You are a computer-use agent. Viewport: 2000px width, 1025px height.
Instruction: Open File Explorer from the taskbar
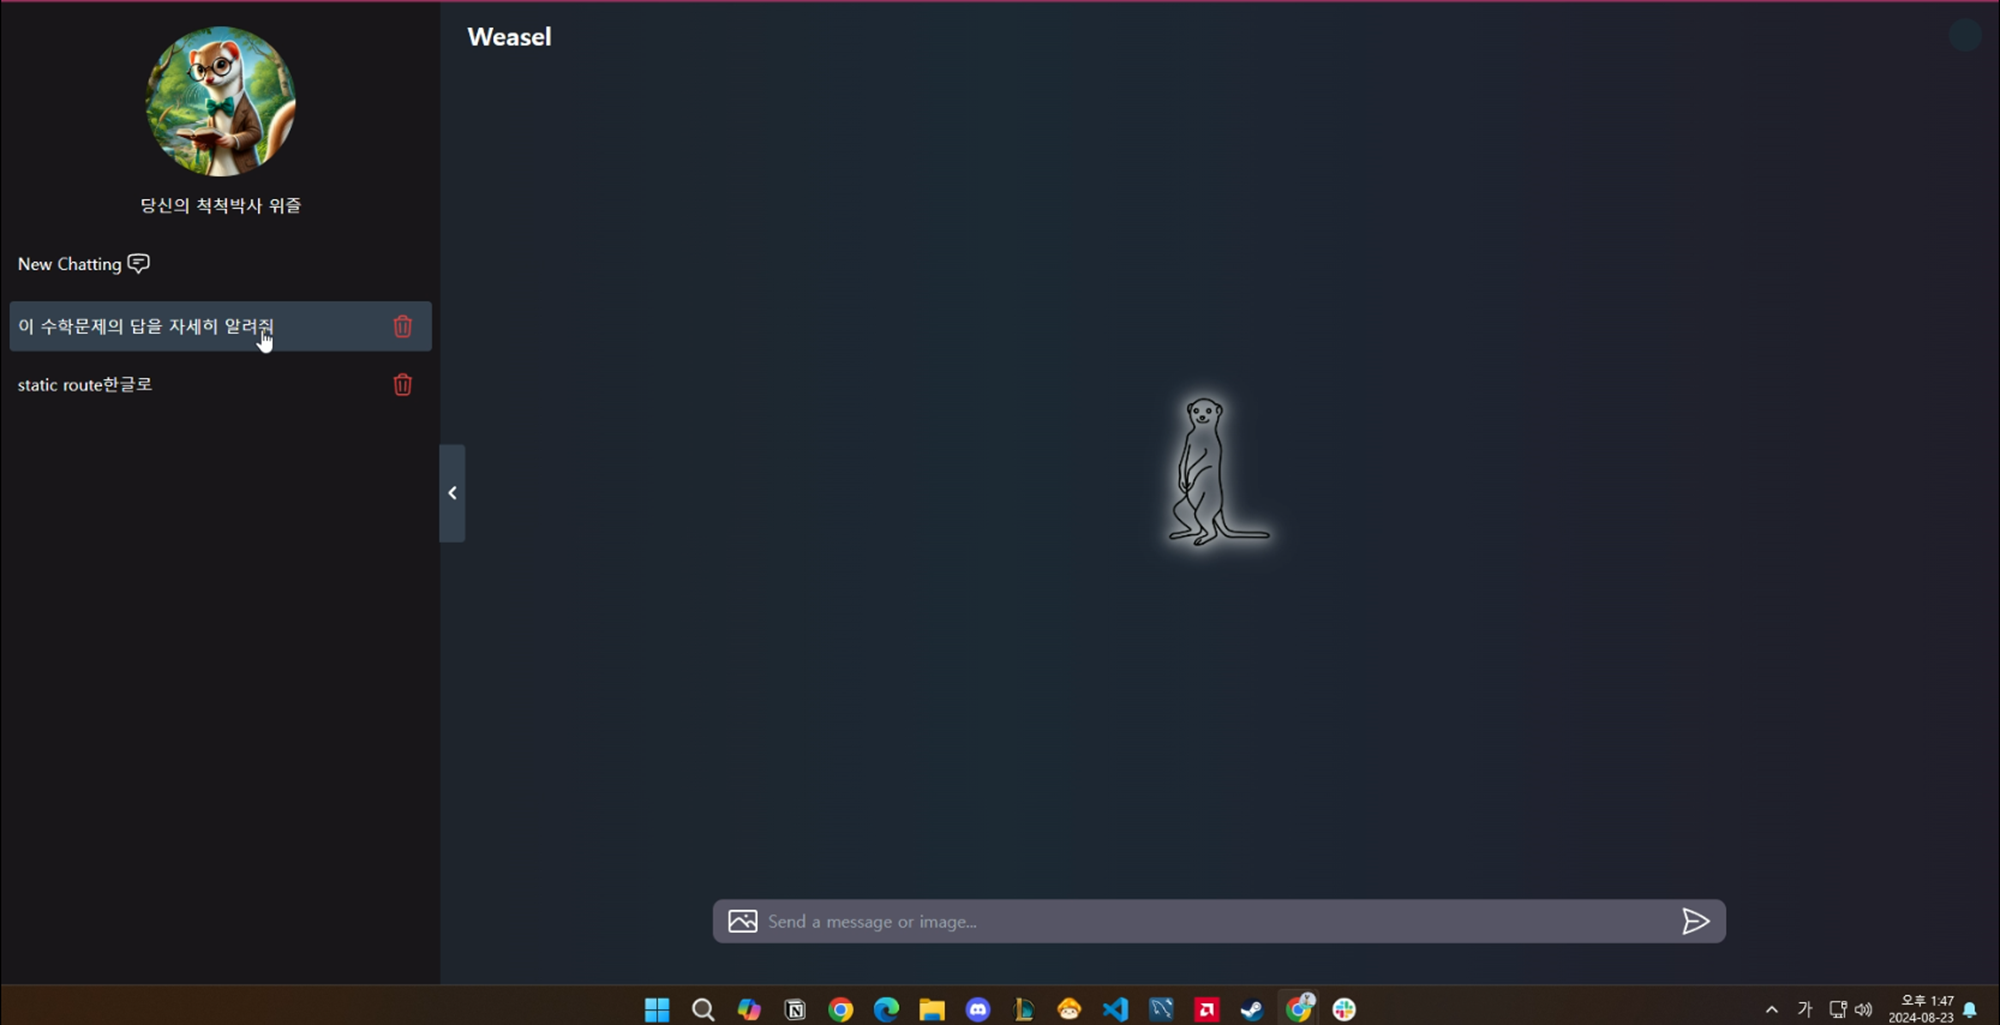pos(932,1009)
